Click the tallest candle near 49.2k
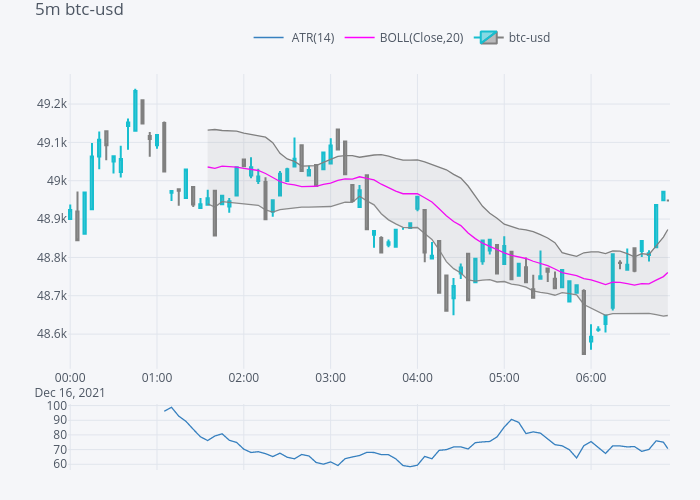Image resolution: width=700 pixels, height=500 pixels. click(x=135, y=108)
